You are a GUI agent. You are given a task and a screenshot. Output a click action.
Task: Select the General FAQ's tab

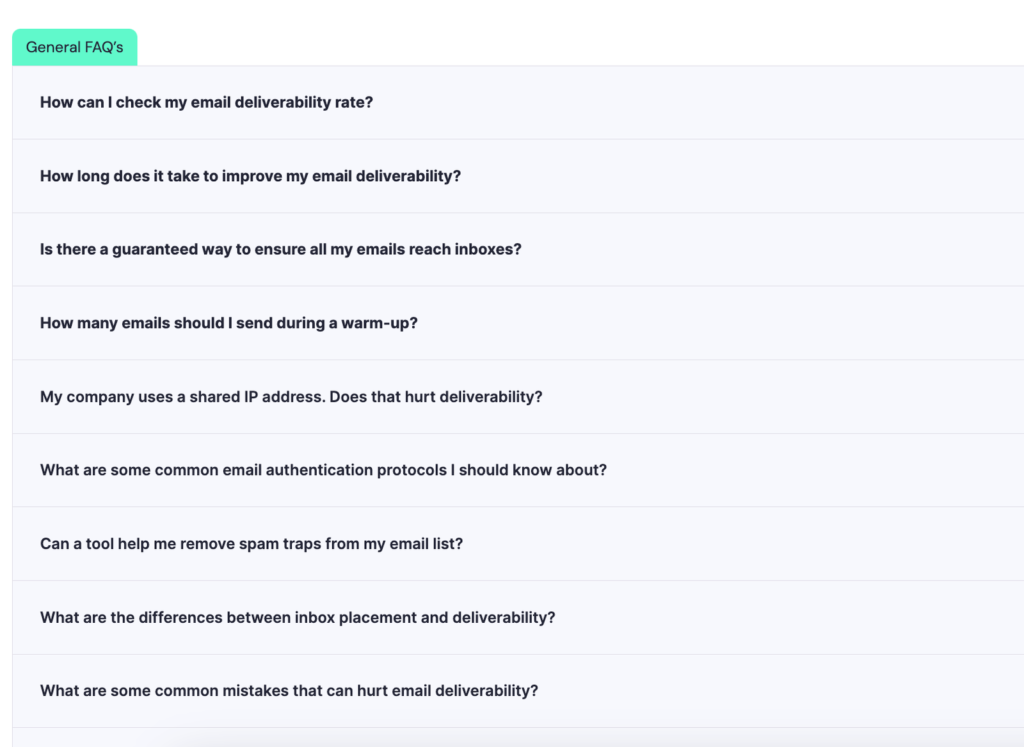click(x=74, y=47)
